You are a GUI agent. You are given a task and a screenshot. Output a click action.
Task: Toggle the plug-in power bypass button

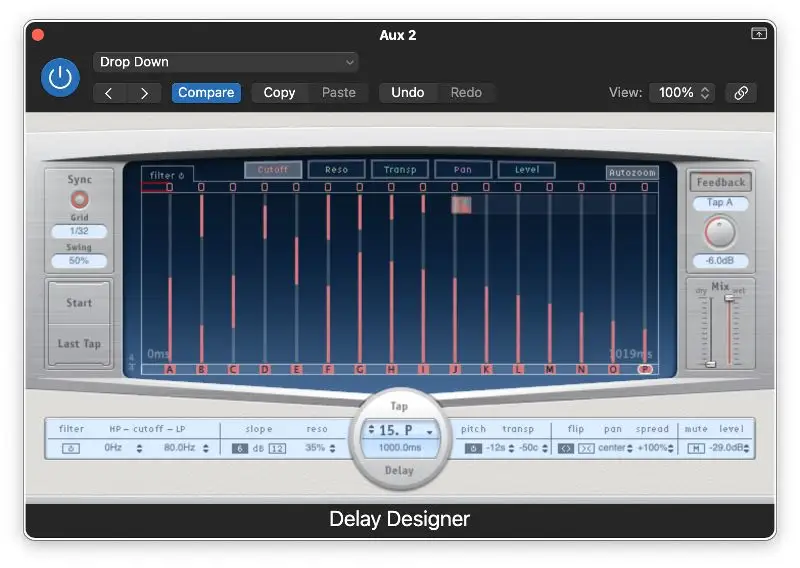coord(60,78)
